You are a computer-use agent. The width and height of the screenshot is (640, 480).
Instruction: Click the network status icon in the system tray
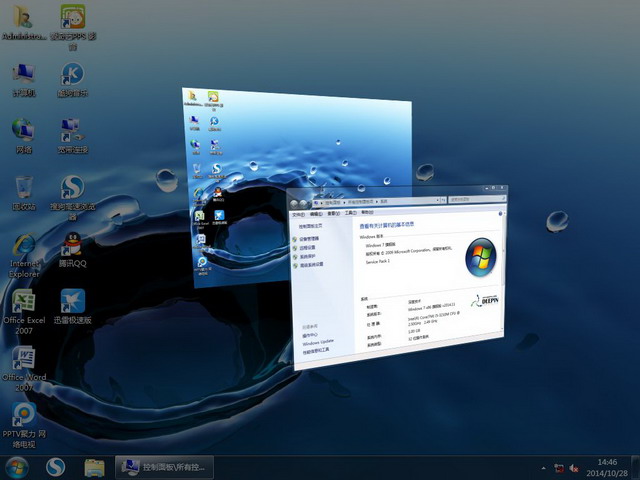coord(559,468)
